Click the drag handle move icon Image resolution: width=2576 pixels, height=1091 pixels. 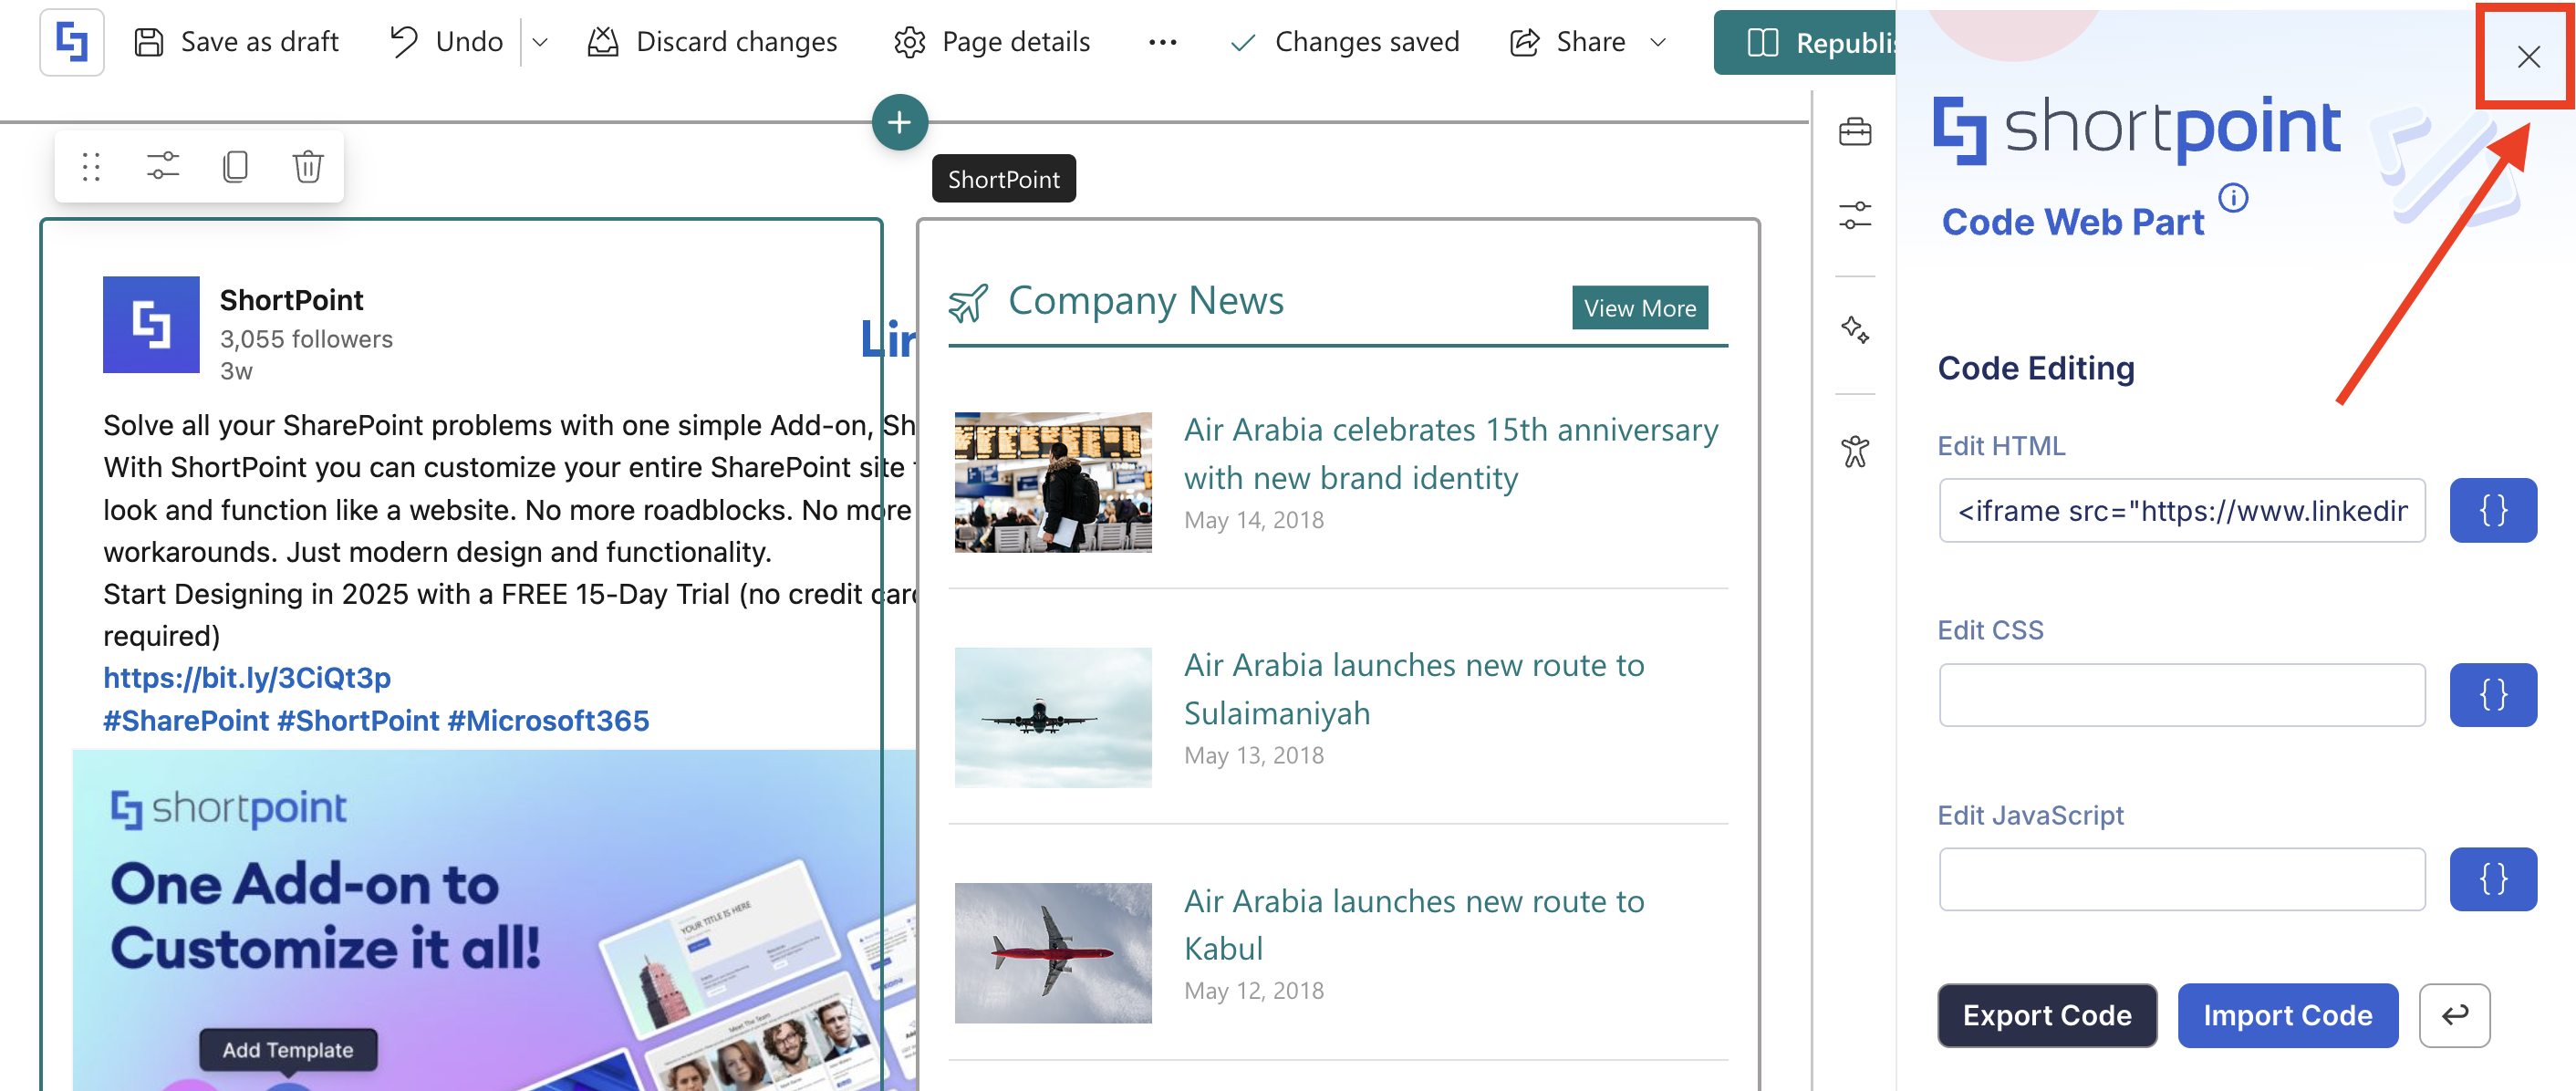pyautogui.click(x=91, y=166)
